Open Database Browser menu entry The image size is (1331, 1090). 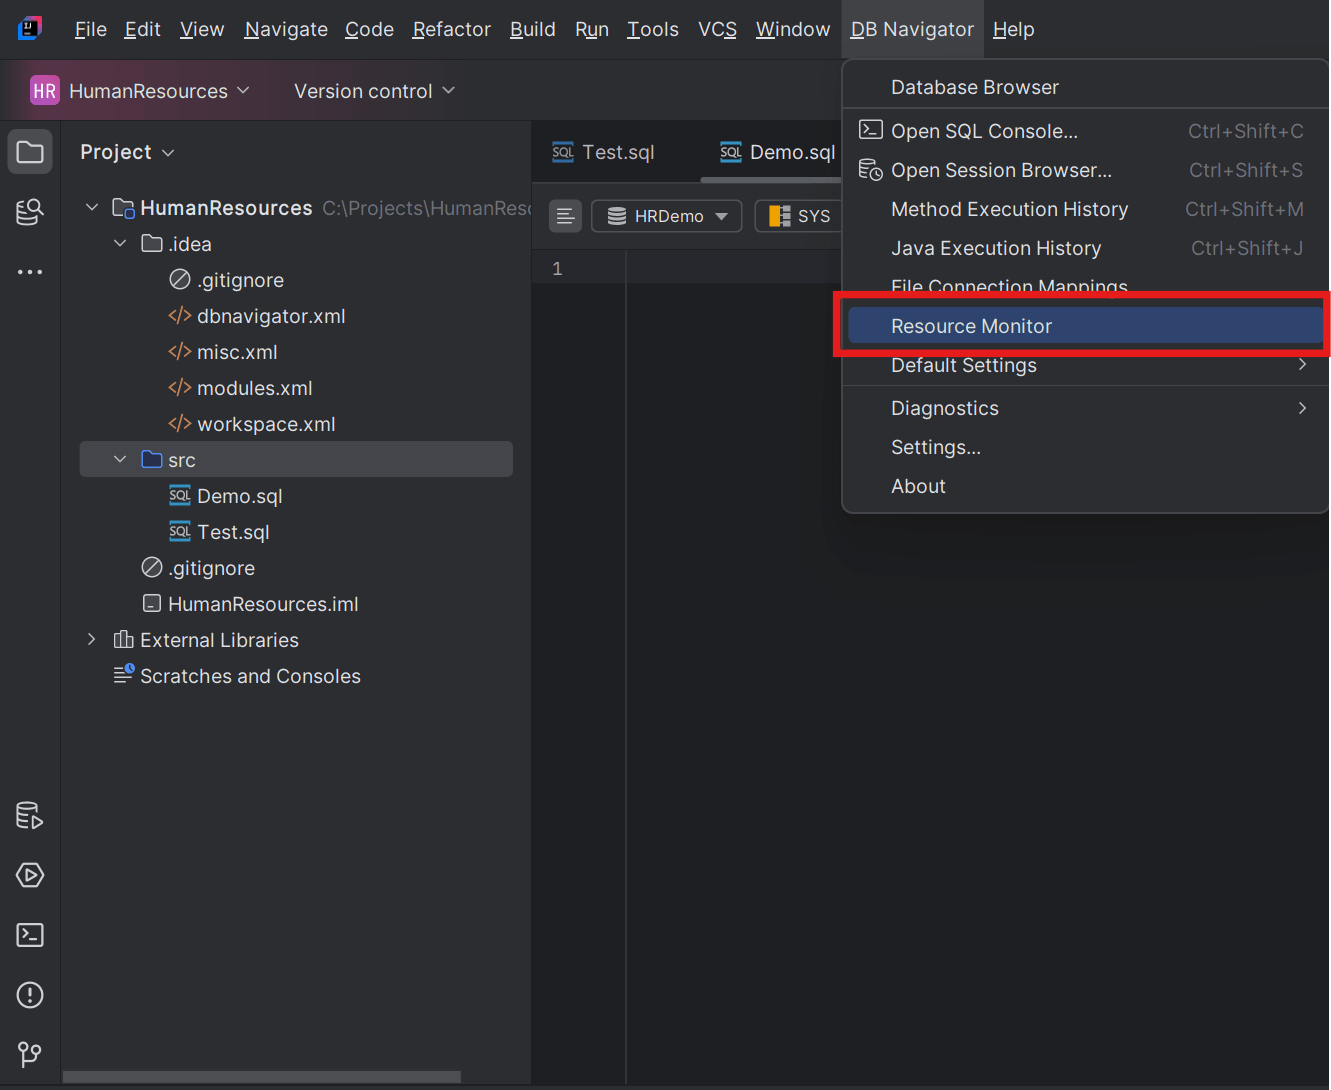tap(975, 87)
